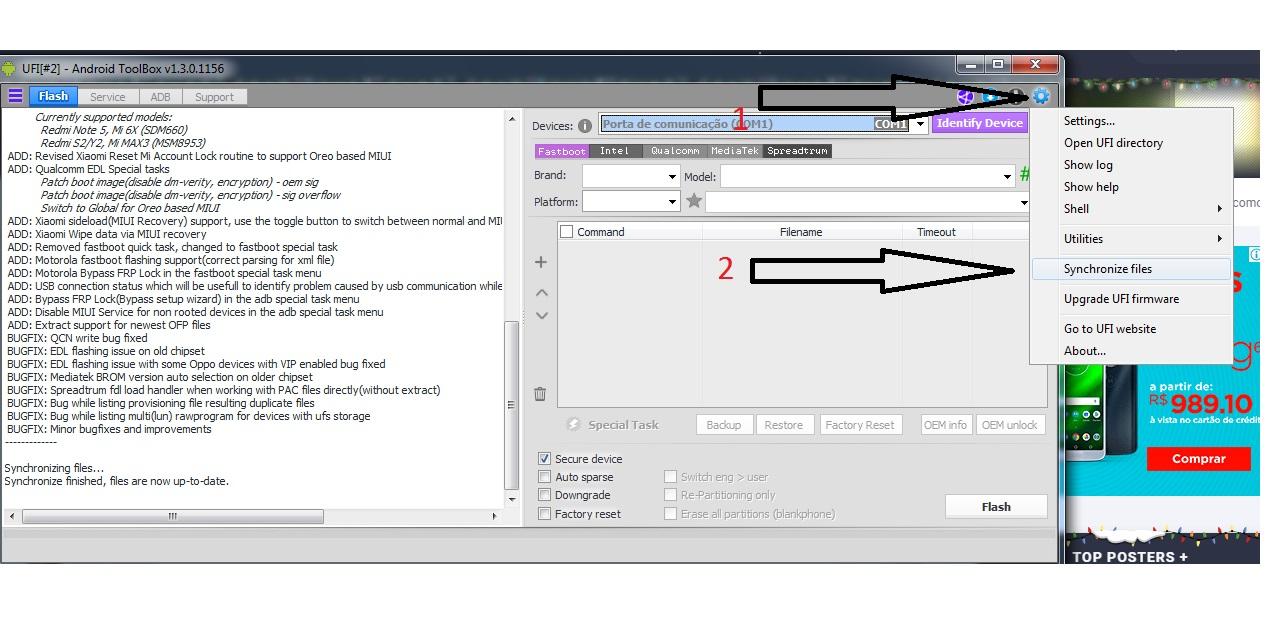Click the Factory Reset button

[859, 425]
